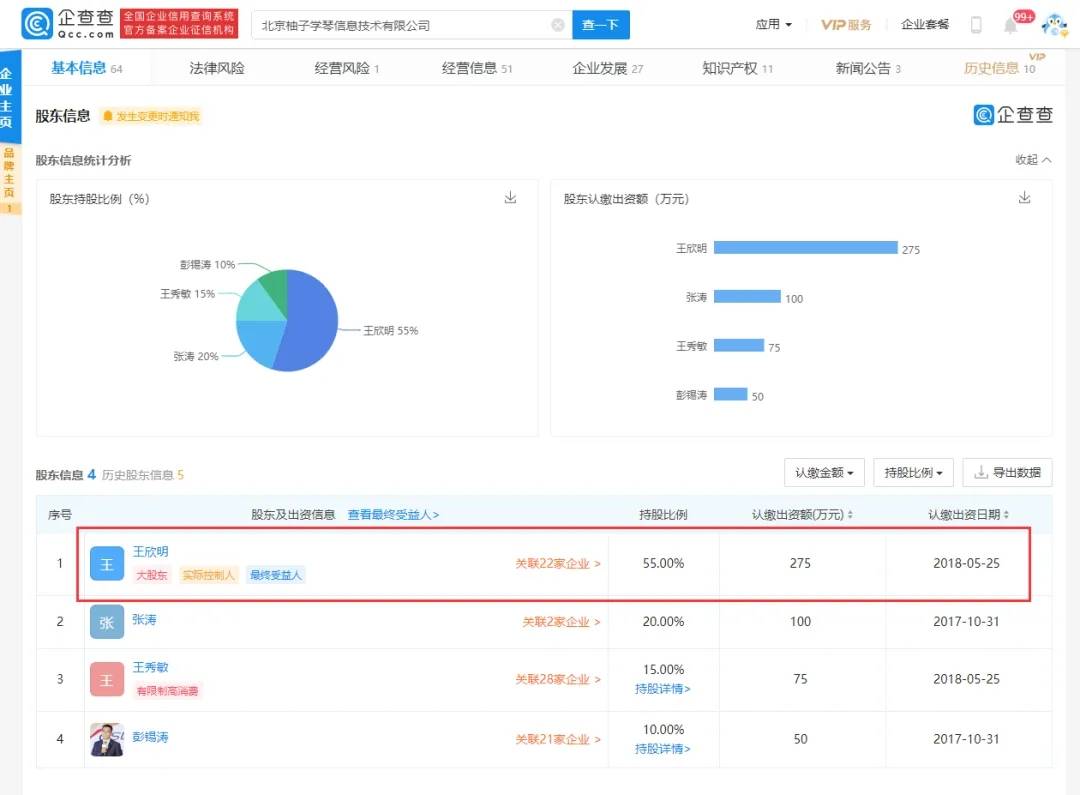Click the 最终受益人 tag under 王欣明

(x=276, y=575)
